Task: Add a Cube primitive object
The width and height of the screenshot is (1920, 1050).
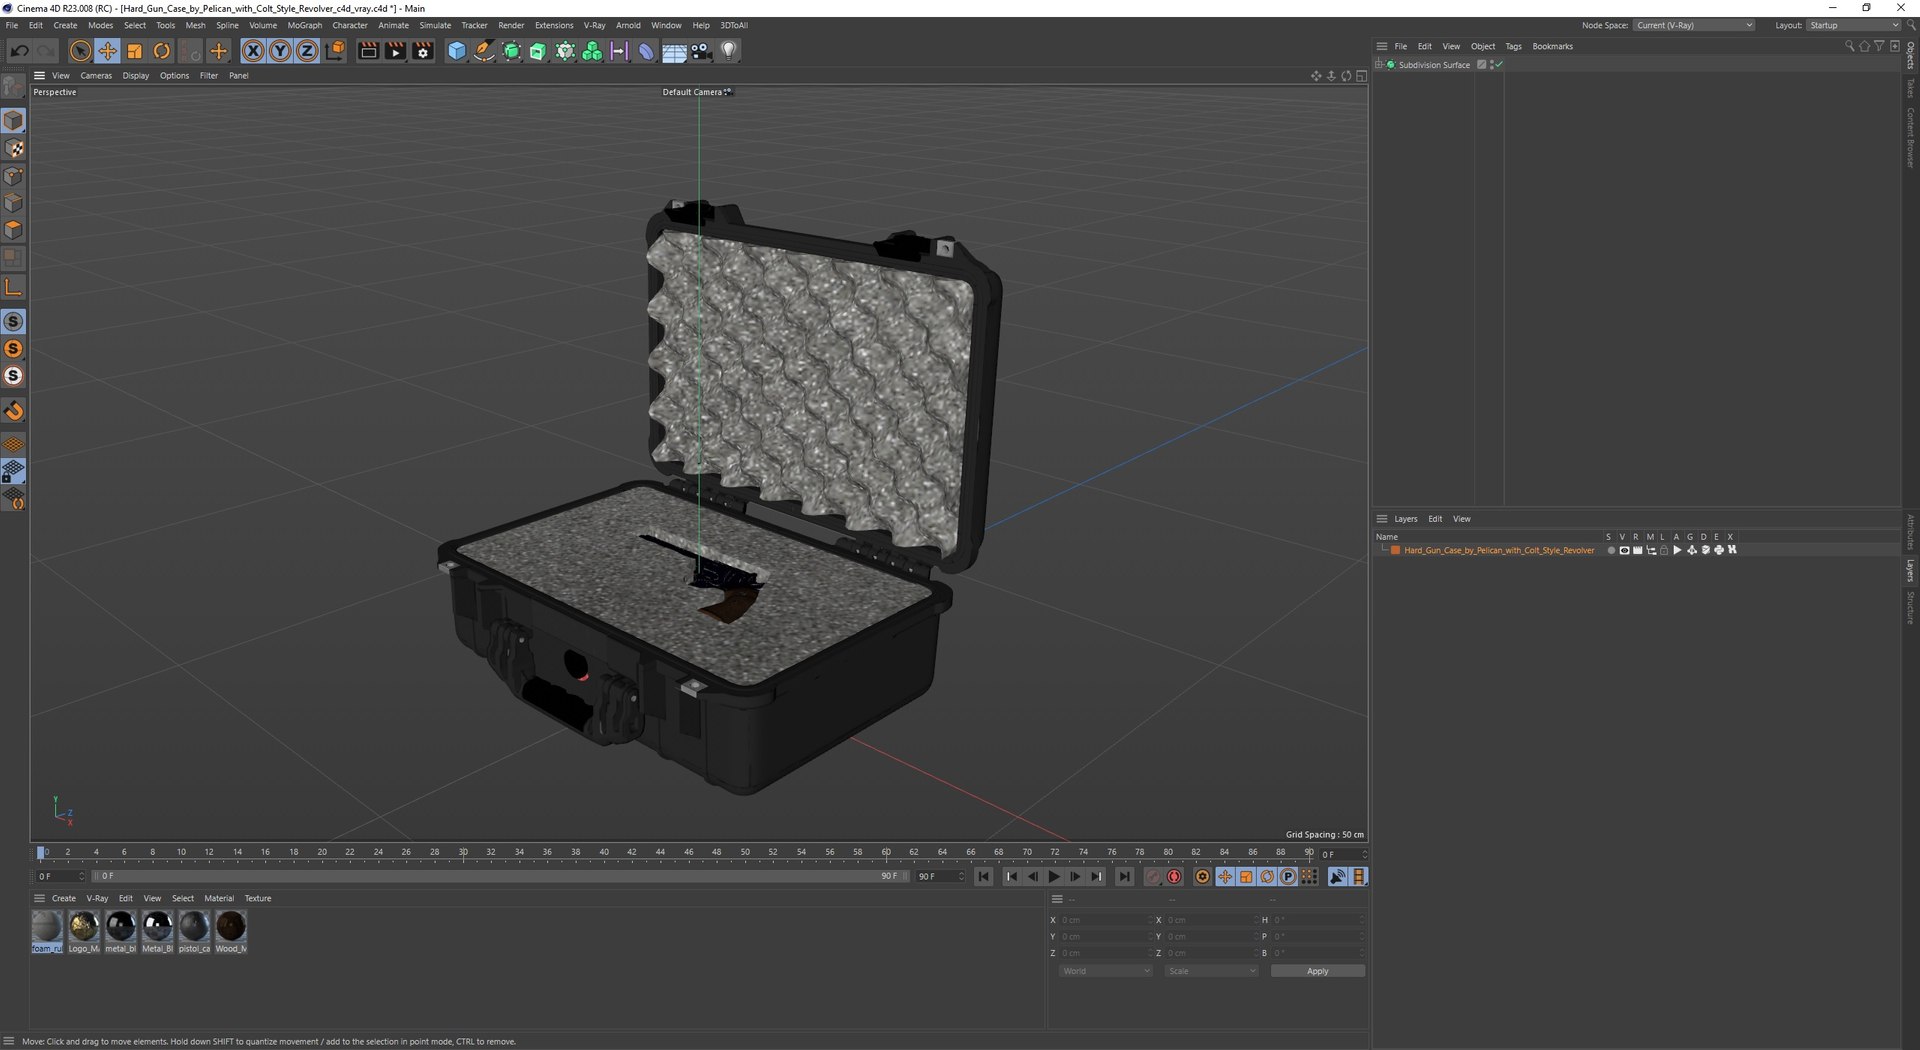Action: (x=456, y=51)
